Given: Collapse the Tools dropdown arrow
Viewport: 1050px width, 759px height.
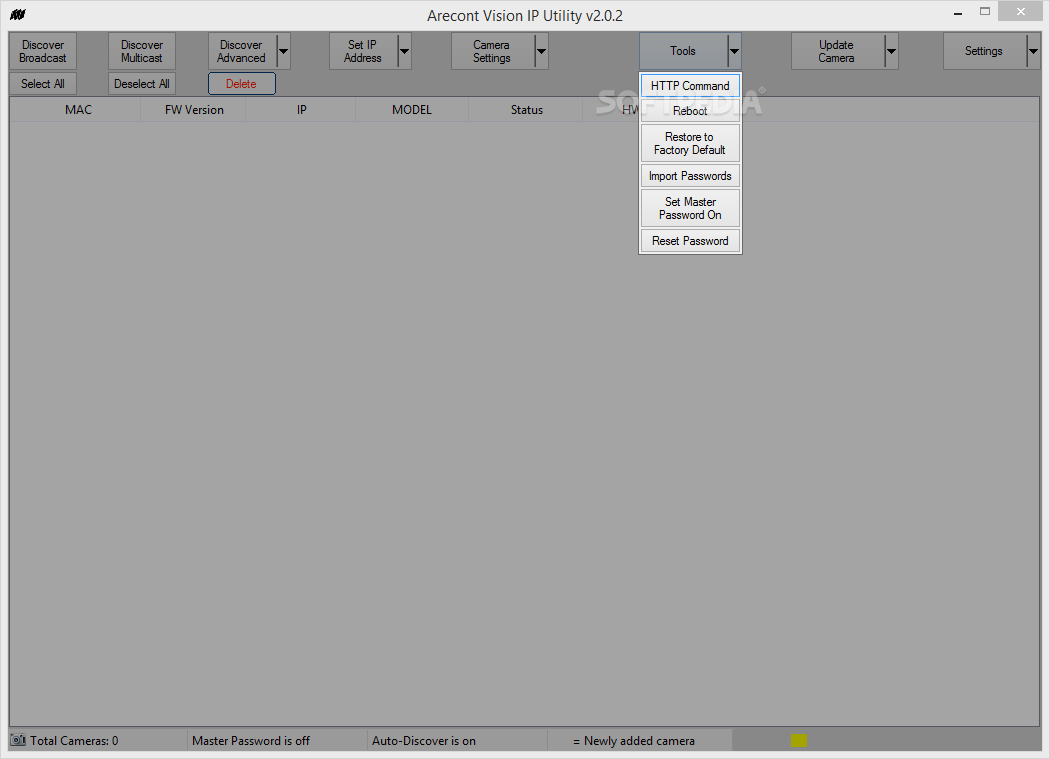Looking at the screenshot, I should [735, 51].
